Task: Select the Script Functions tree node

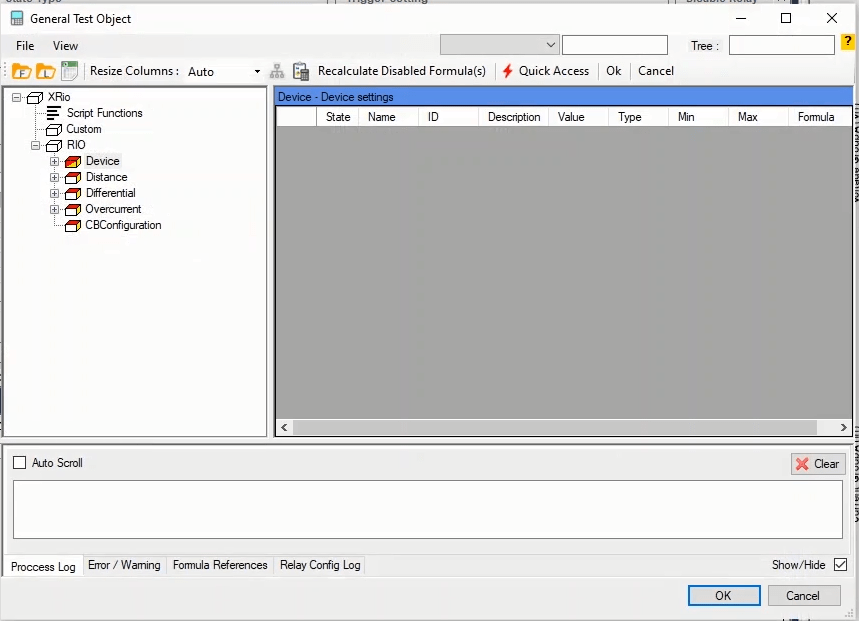Action: [104, 113]
